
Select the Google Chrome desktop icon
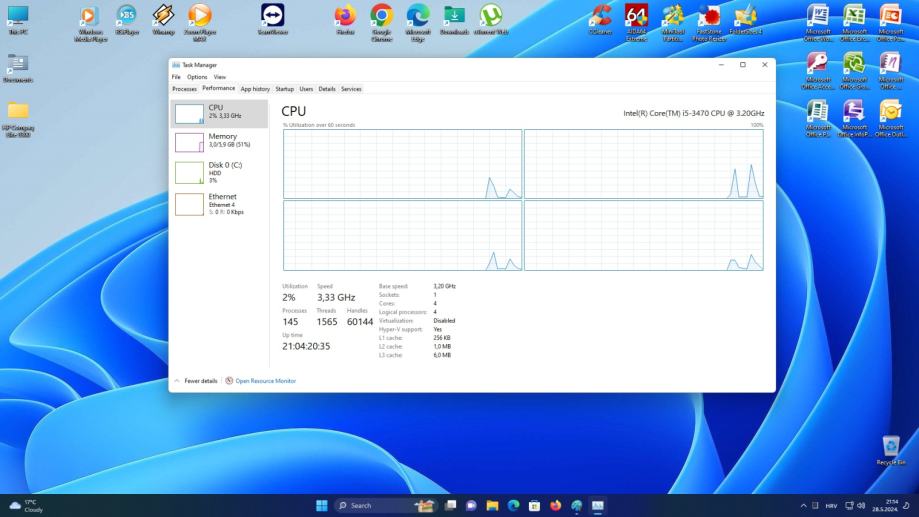point(381,17)
